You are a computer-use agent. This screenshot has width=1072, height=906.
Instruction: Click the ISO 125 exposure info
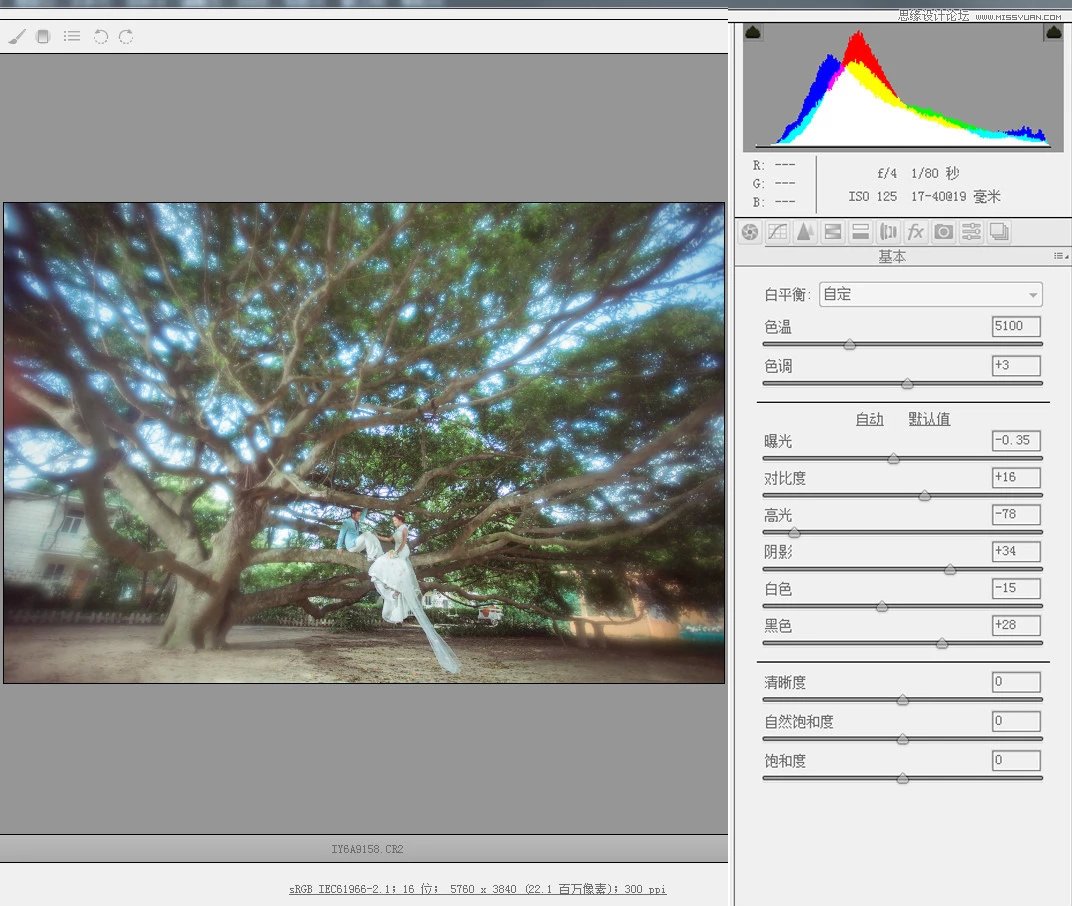coord(872,197)
